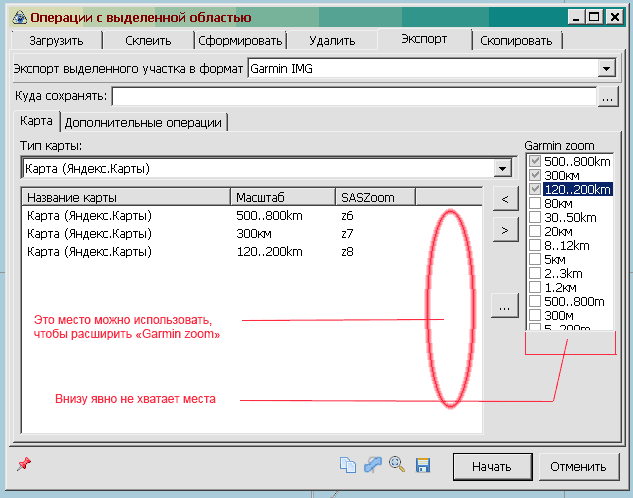Click the Начать button
This screenshot has width=633, height=498.
tap(492, 466)
